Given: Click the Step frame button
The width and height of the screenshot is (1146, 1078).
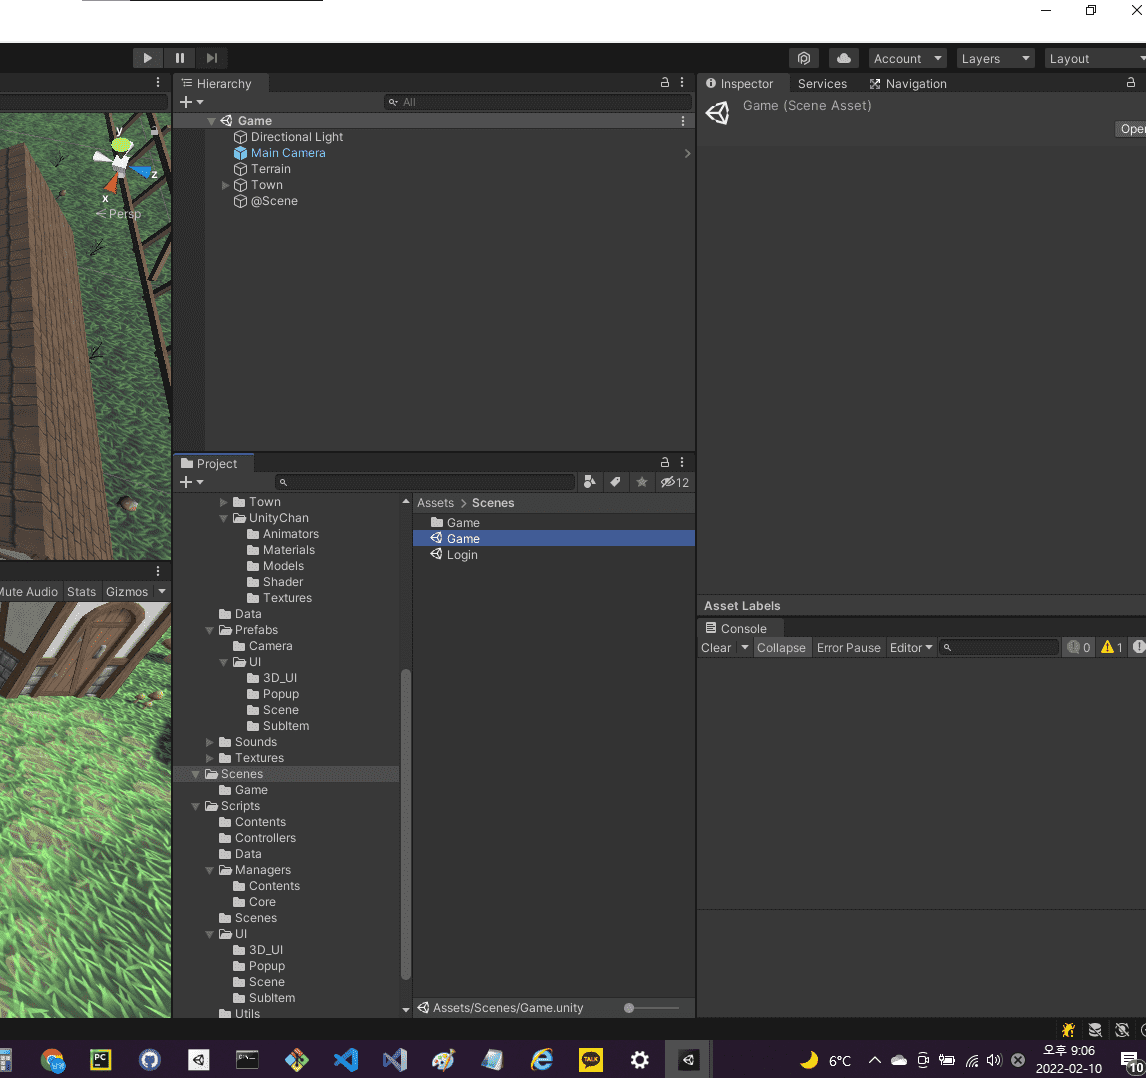Looking at the screenshot, I should [212, 58].
